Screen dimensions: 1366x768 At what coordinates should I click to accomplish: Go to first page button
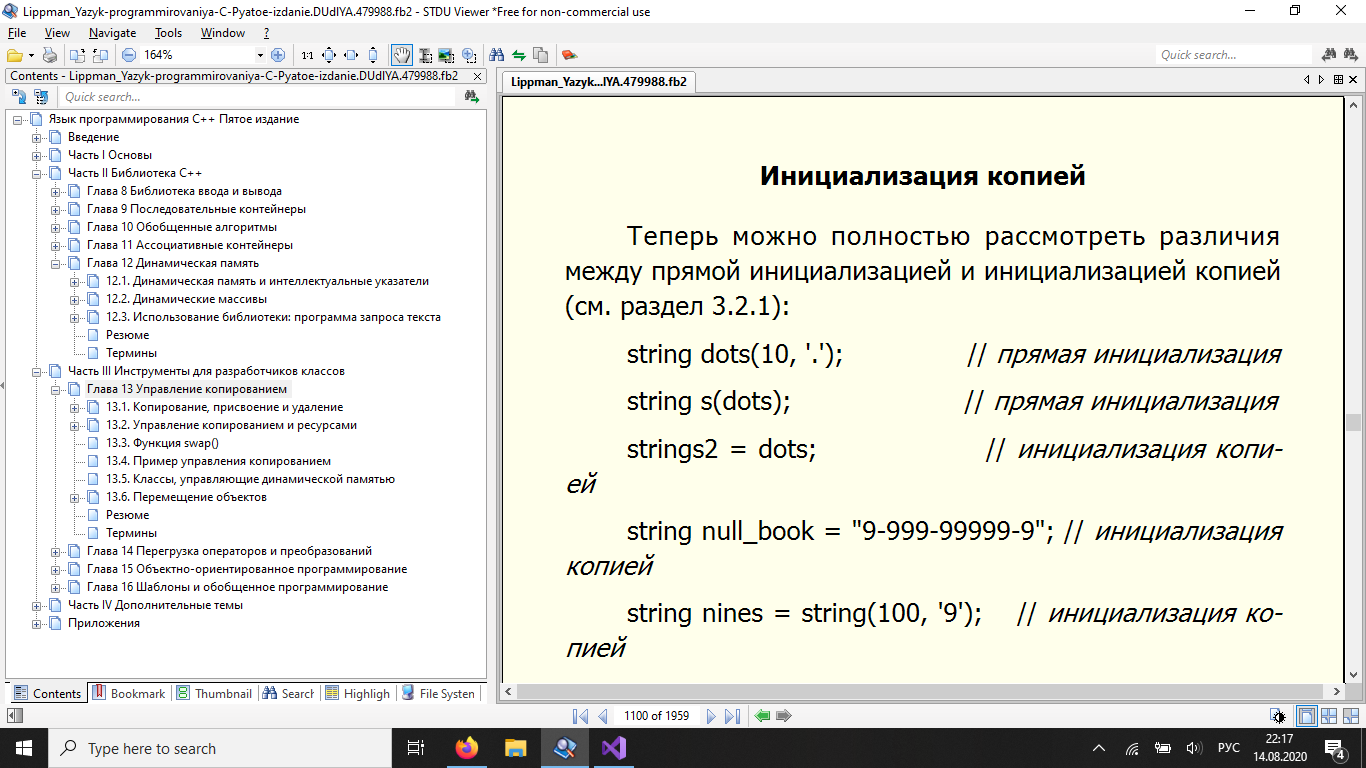580,716
